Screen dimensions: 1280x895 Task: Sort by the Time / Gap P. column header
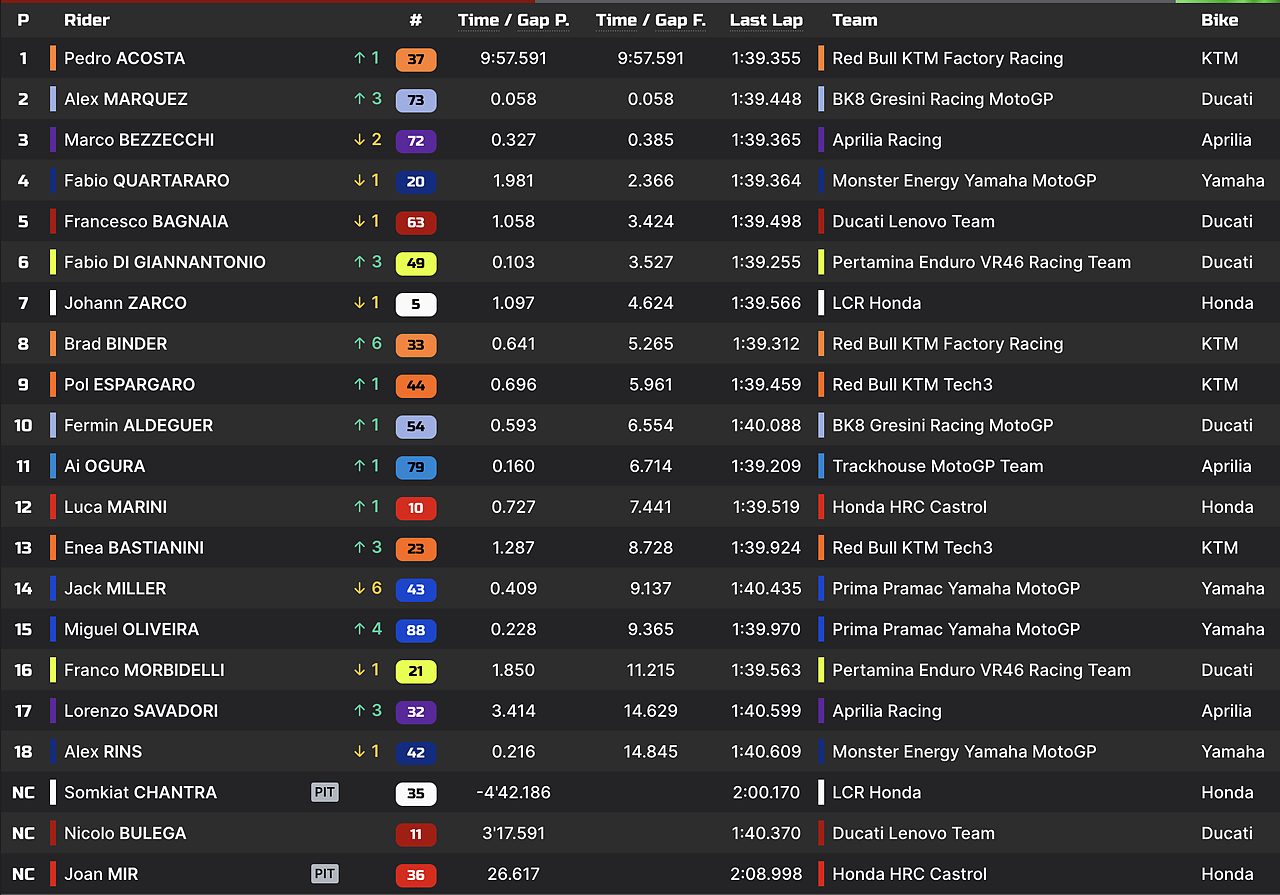[513, 20]
